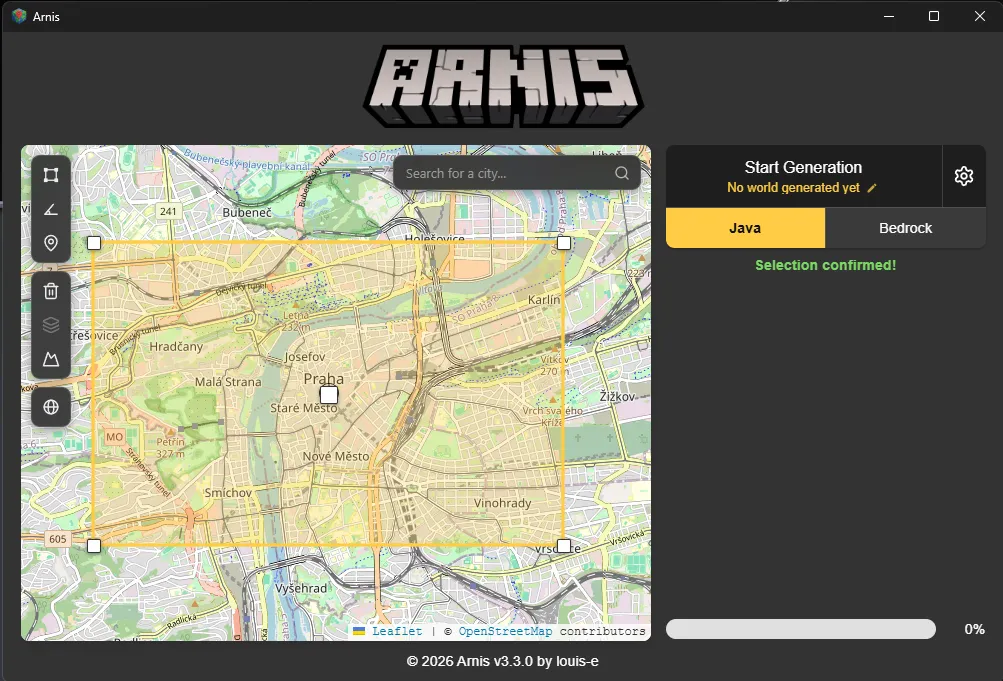Viewport: 1003px width, 681px height.
Task: Edit world name with pencil icon
Action: click(871, 188)
